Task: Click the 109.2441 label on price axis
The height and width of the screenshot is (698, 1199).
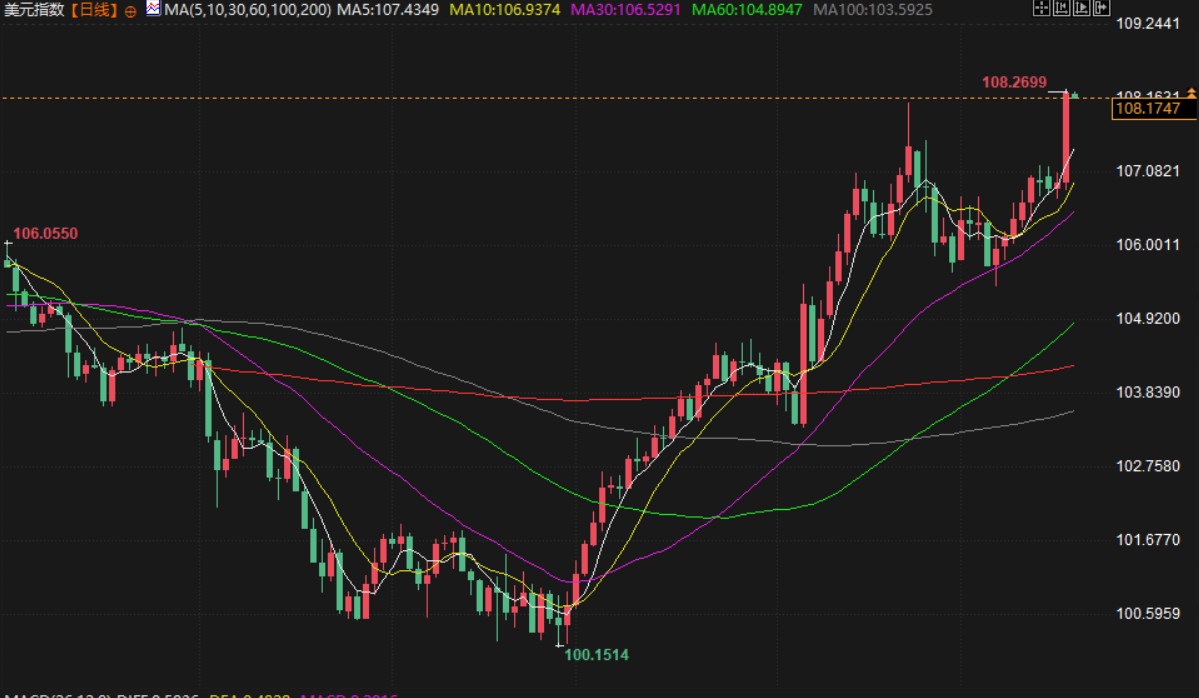Action: click(x=1149, y=23)
